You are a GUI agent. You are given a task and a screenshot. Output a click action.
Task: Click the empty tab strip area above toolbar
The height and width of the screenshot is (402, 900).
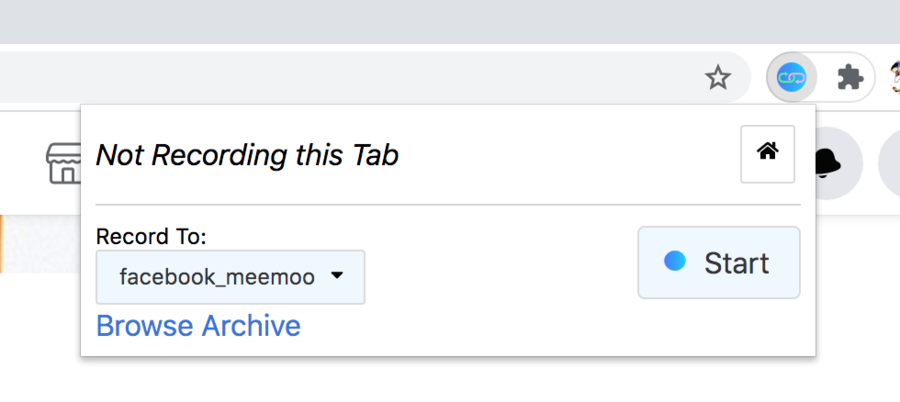[450, 21]
